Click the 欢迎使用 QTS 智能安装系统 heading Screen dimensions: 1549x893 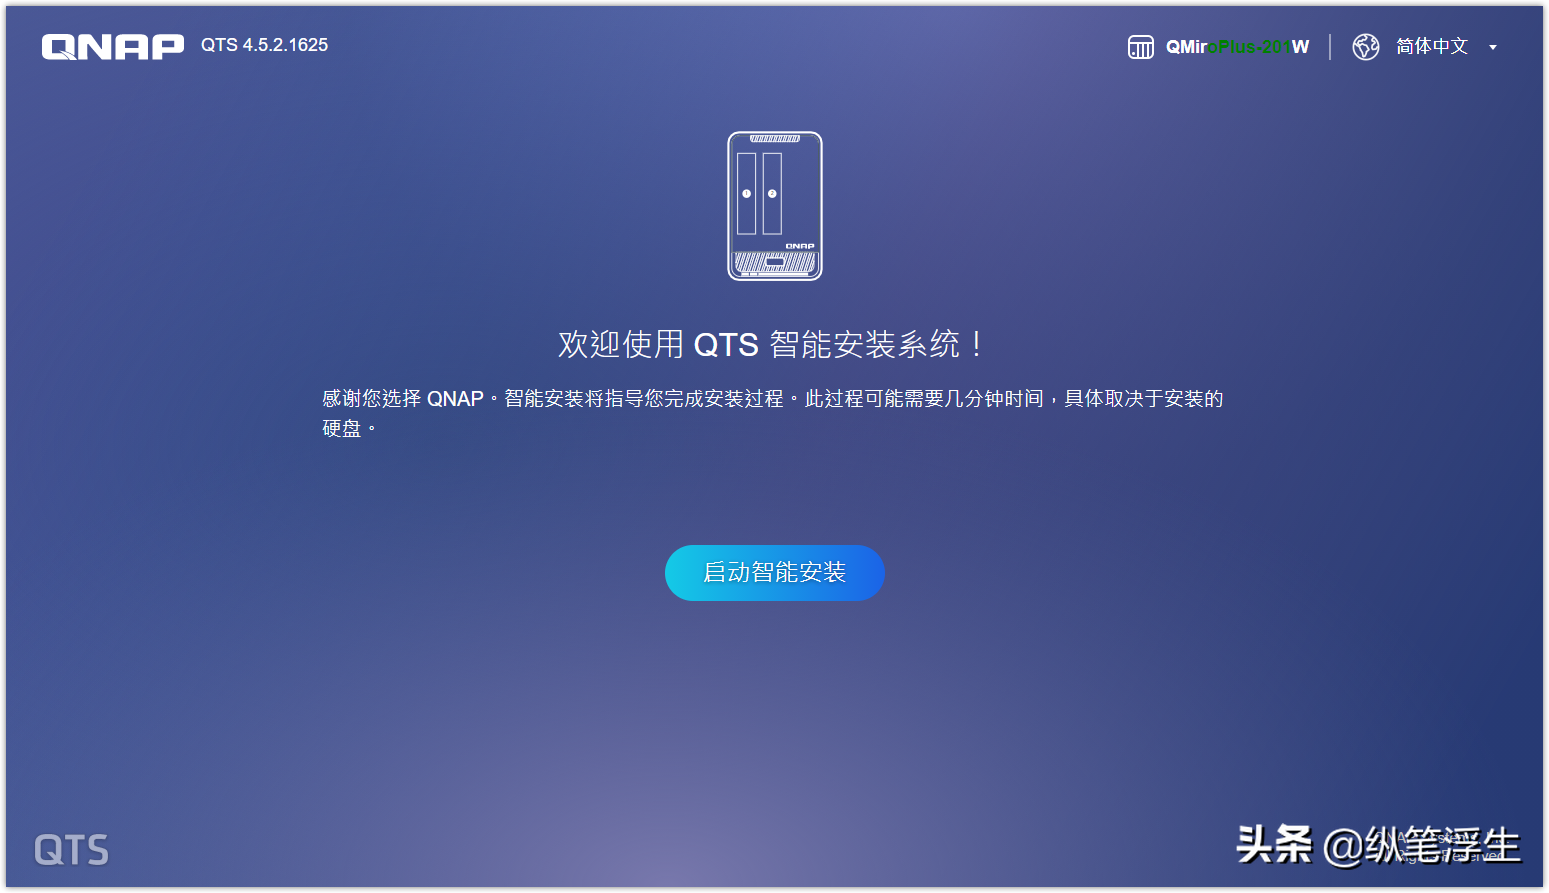coord(772,344)
